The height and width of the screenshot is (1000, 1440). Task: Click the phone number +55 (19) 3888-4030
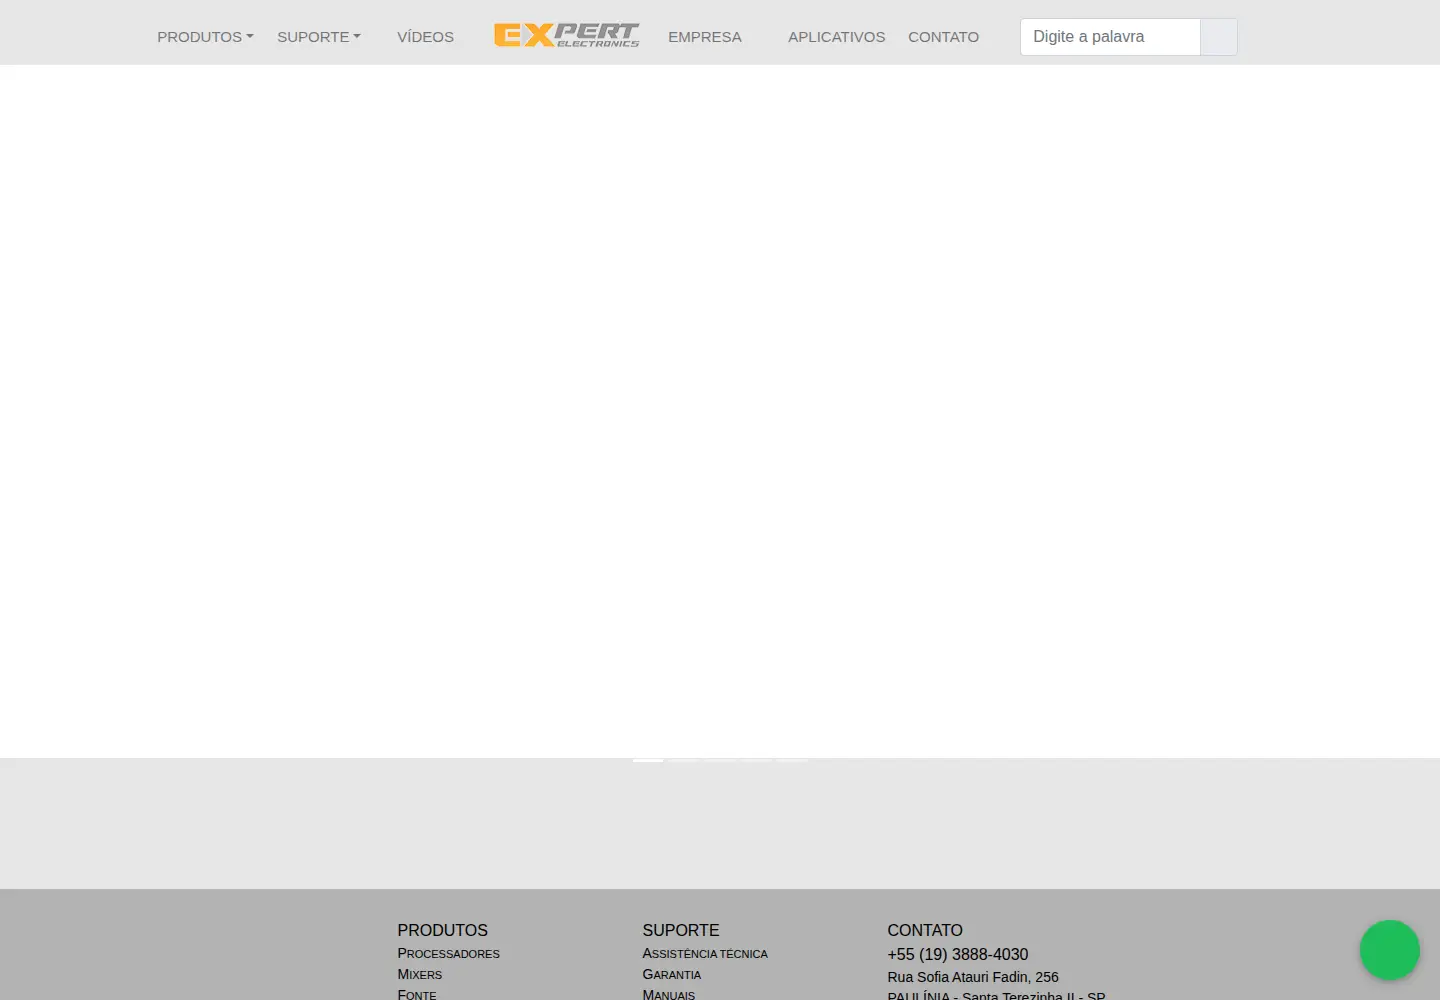pyautogui.click(x=957, y=954)
